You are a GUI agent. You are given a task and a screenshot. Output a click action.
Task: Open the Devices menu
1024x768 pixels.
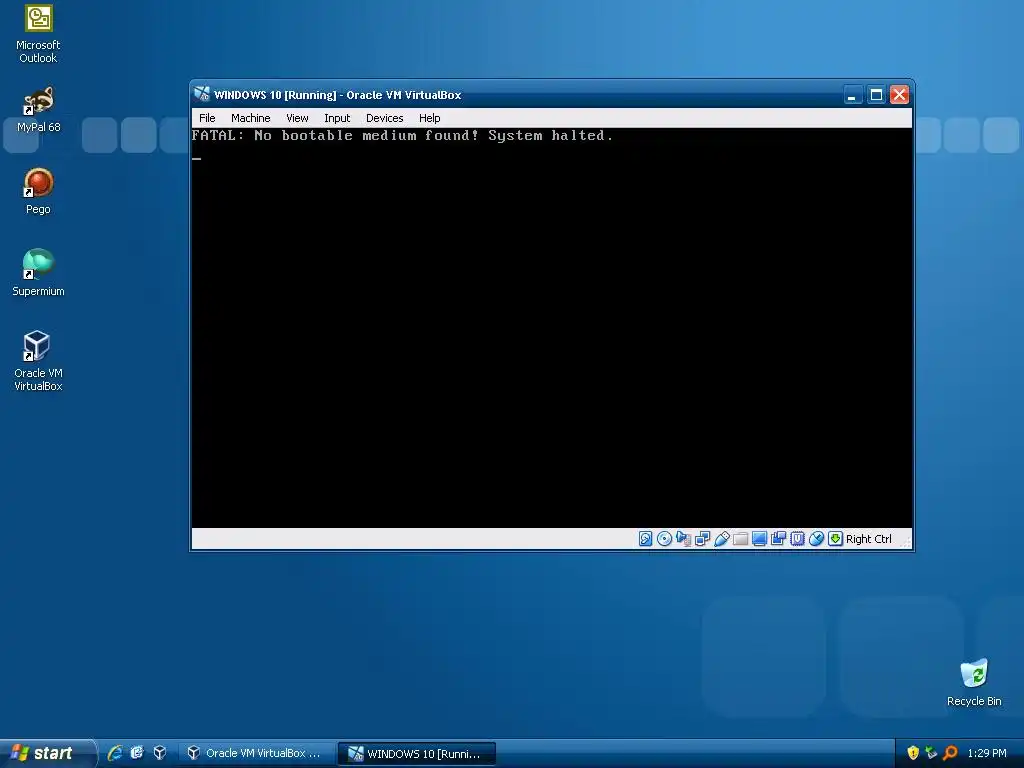pyautogui.click(x=385, y=118)
